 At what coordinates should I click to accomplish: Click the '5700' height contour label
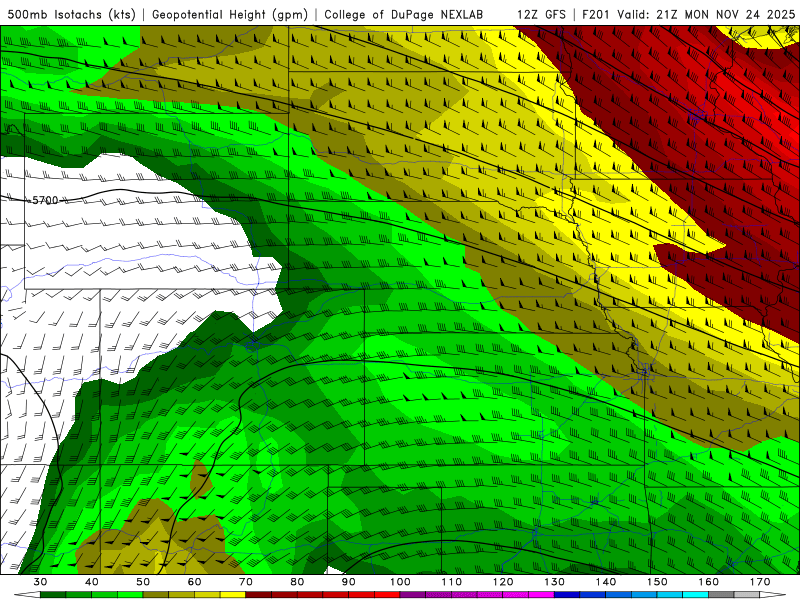(45, 201)
